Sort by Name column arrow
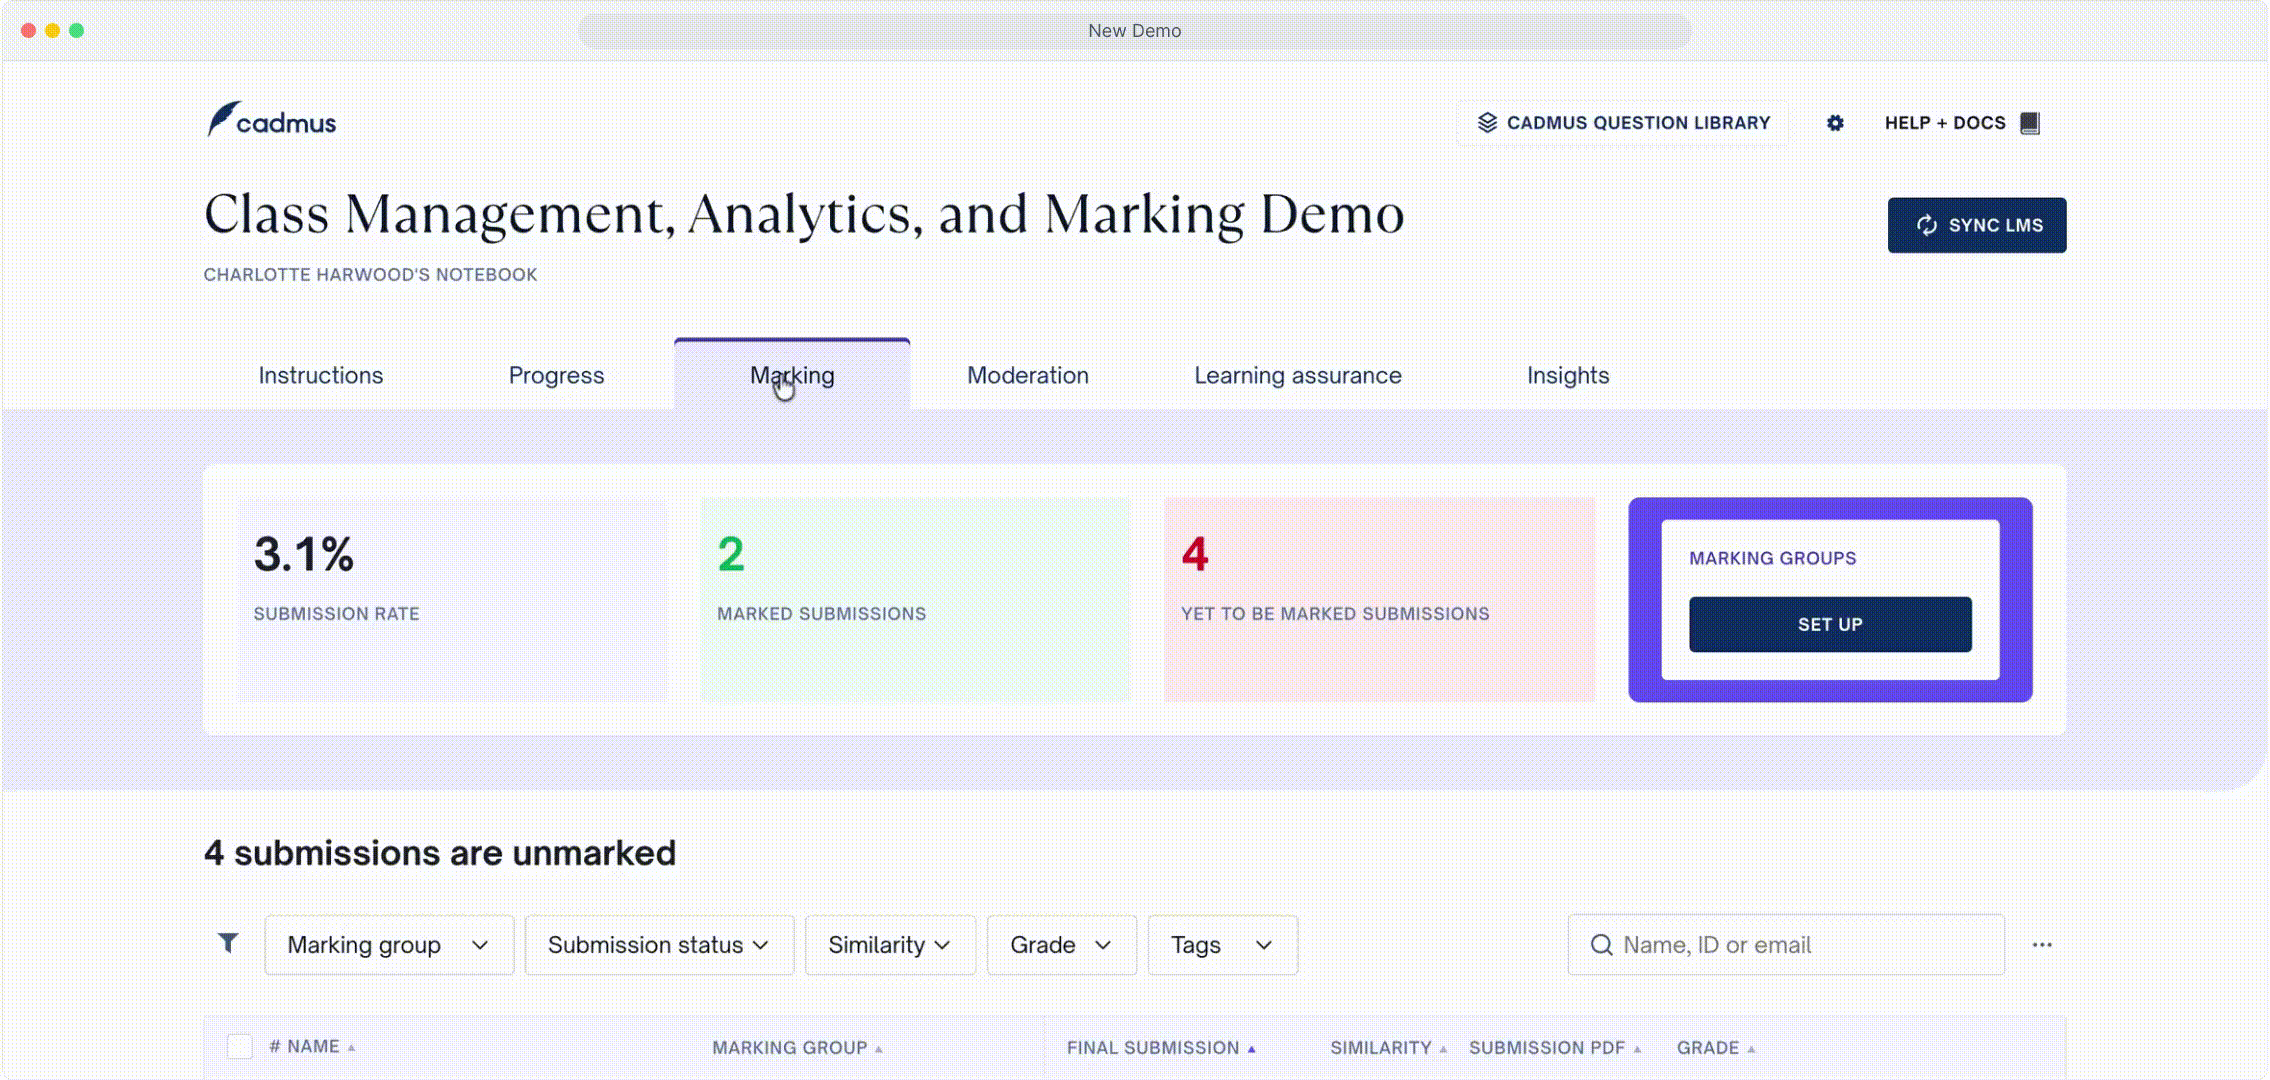 tap(351, 1048)
